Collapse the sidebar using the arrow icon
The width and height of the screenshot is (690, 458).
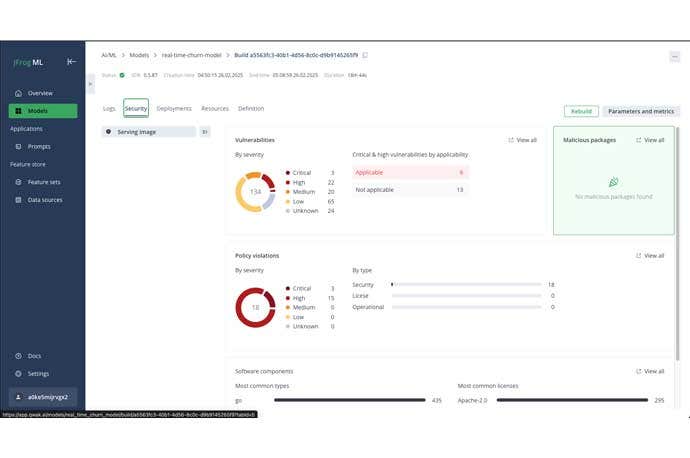click(x=71, y=62)
